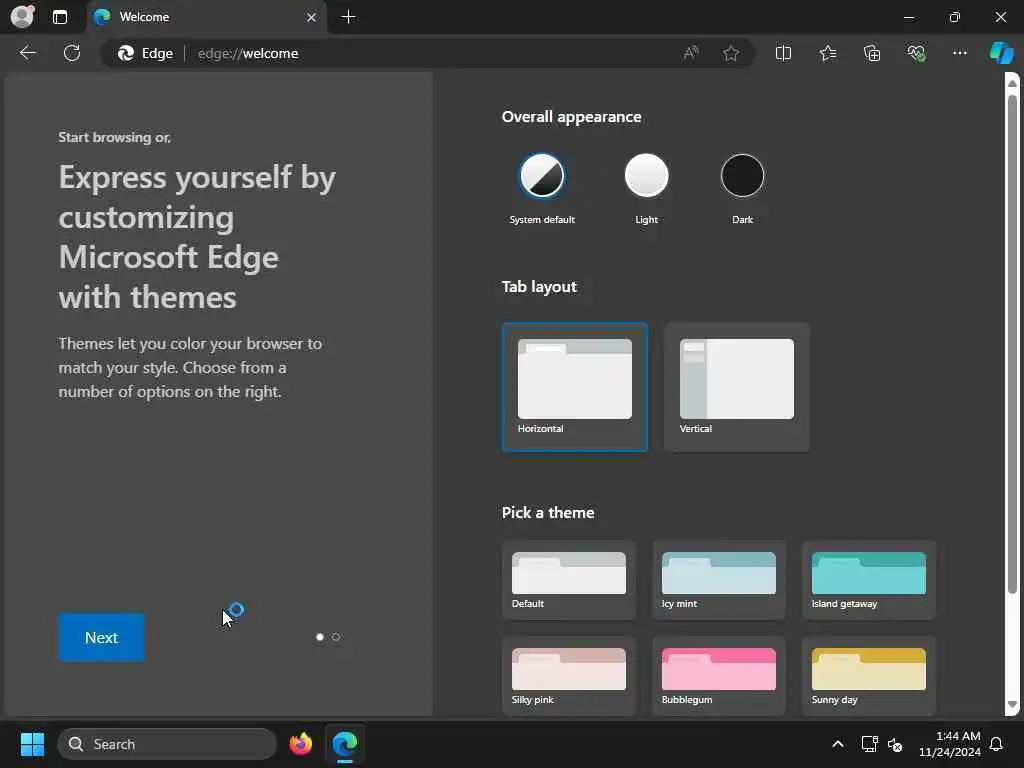Click the Edge taskbar icon

[x=345, y=744]
